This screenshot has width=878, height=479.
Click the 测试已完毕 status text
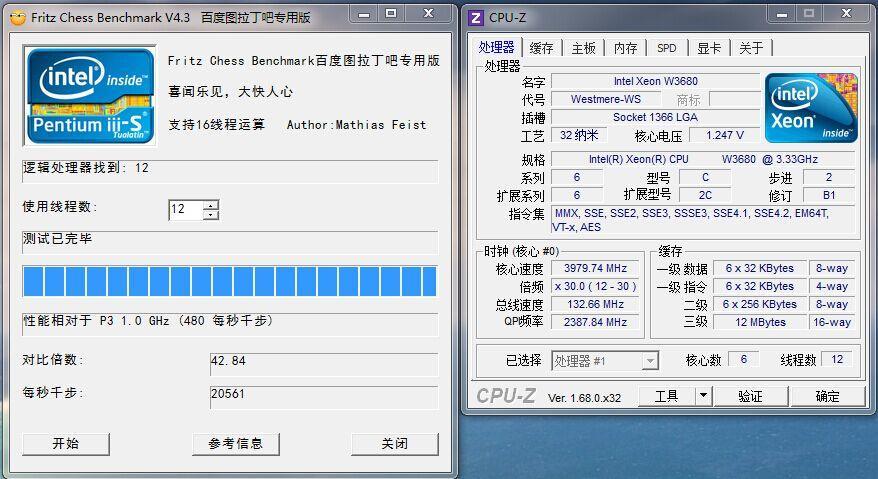coord(57,239)
